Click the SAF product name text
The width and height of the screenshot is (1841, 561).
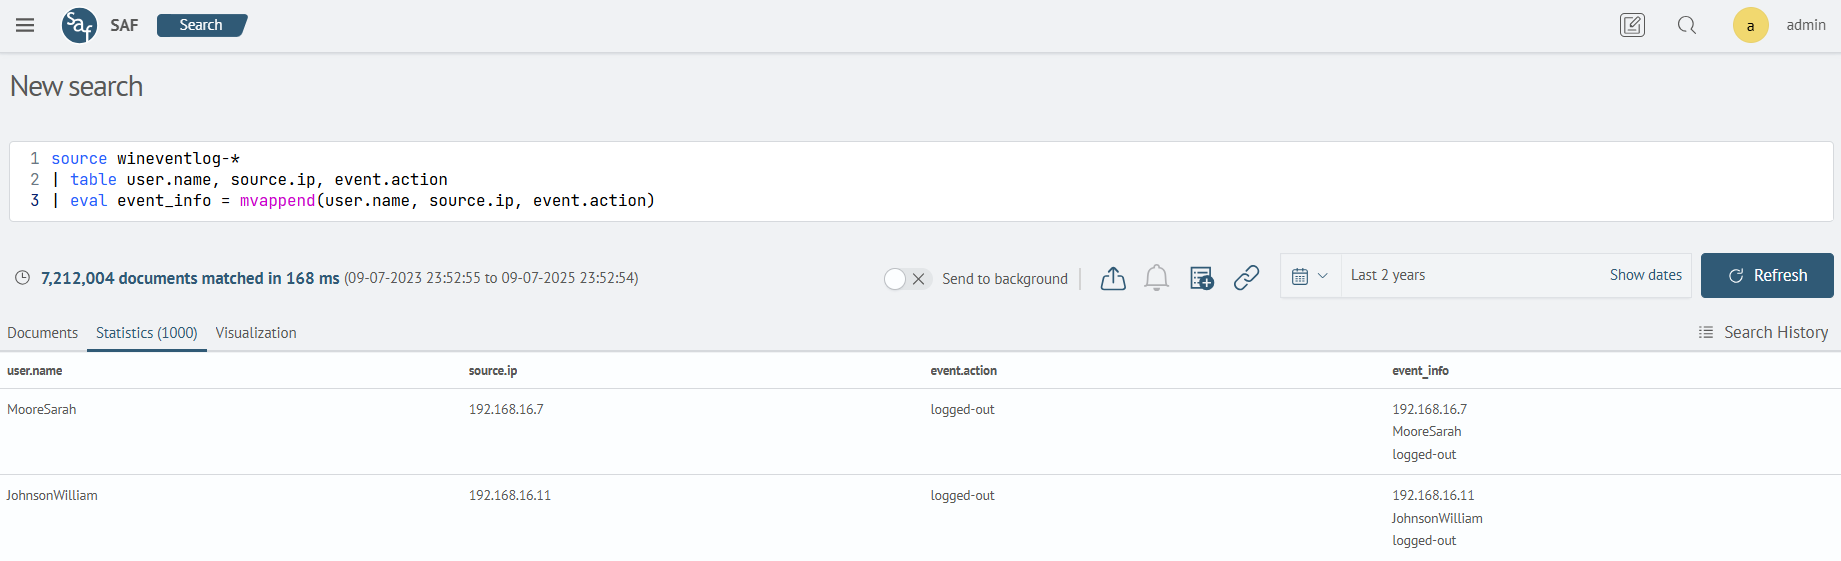point(124,25)
